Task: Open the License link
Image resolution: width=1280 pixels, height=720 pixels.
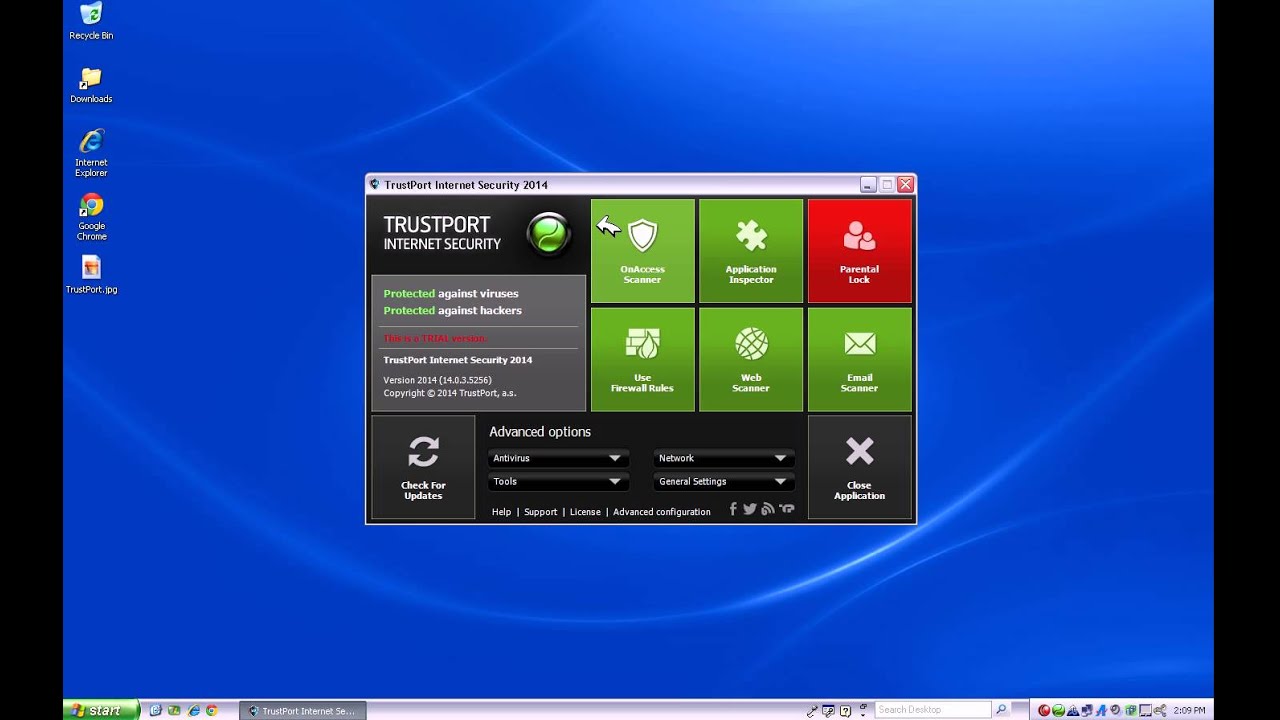Action: tap(585, 512)
